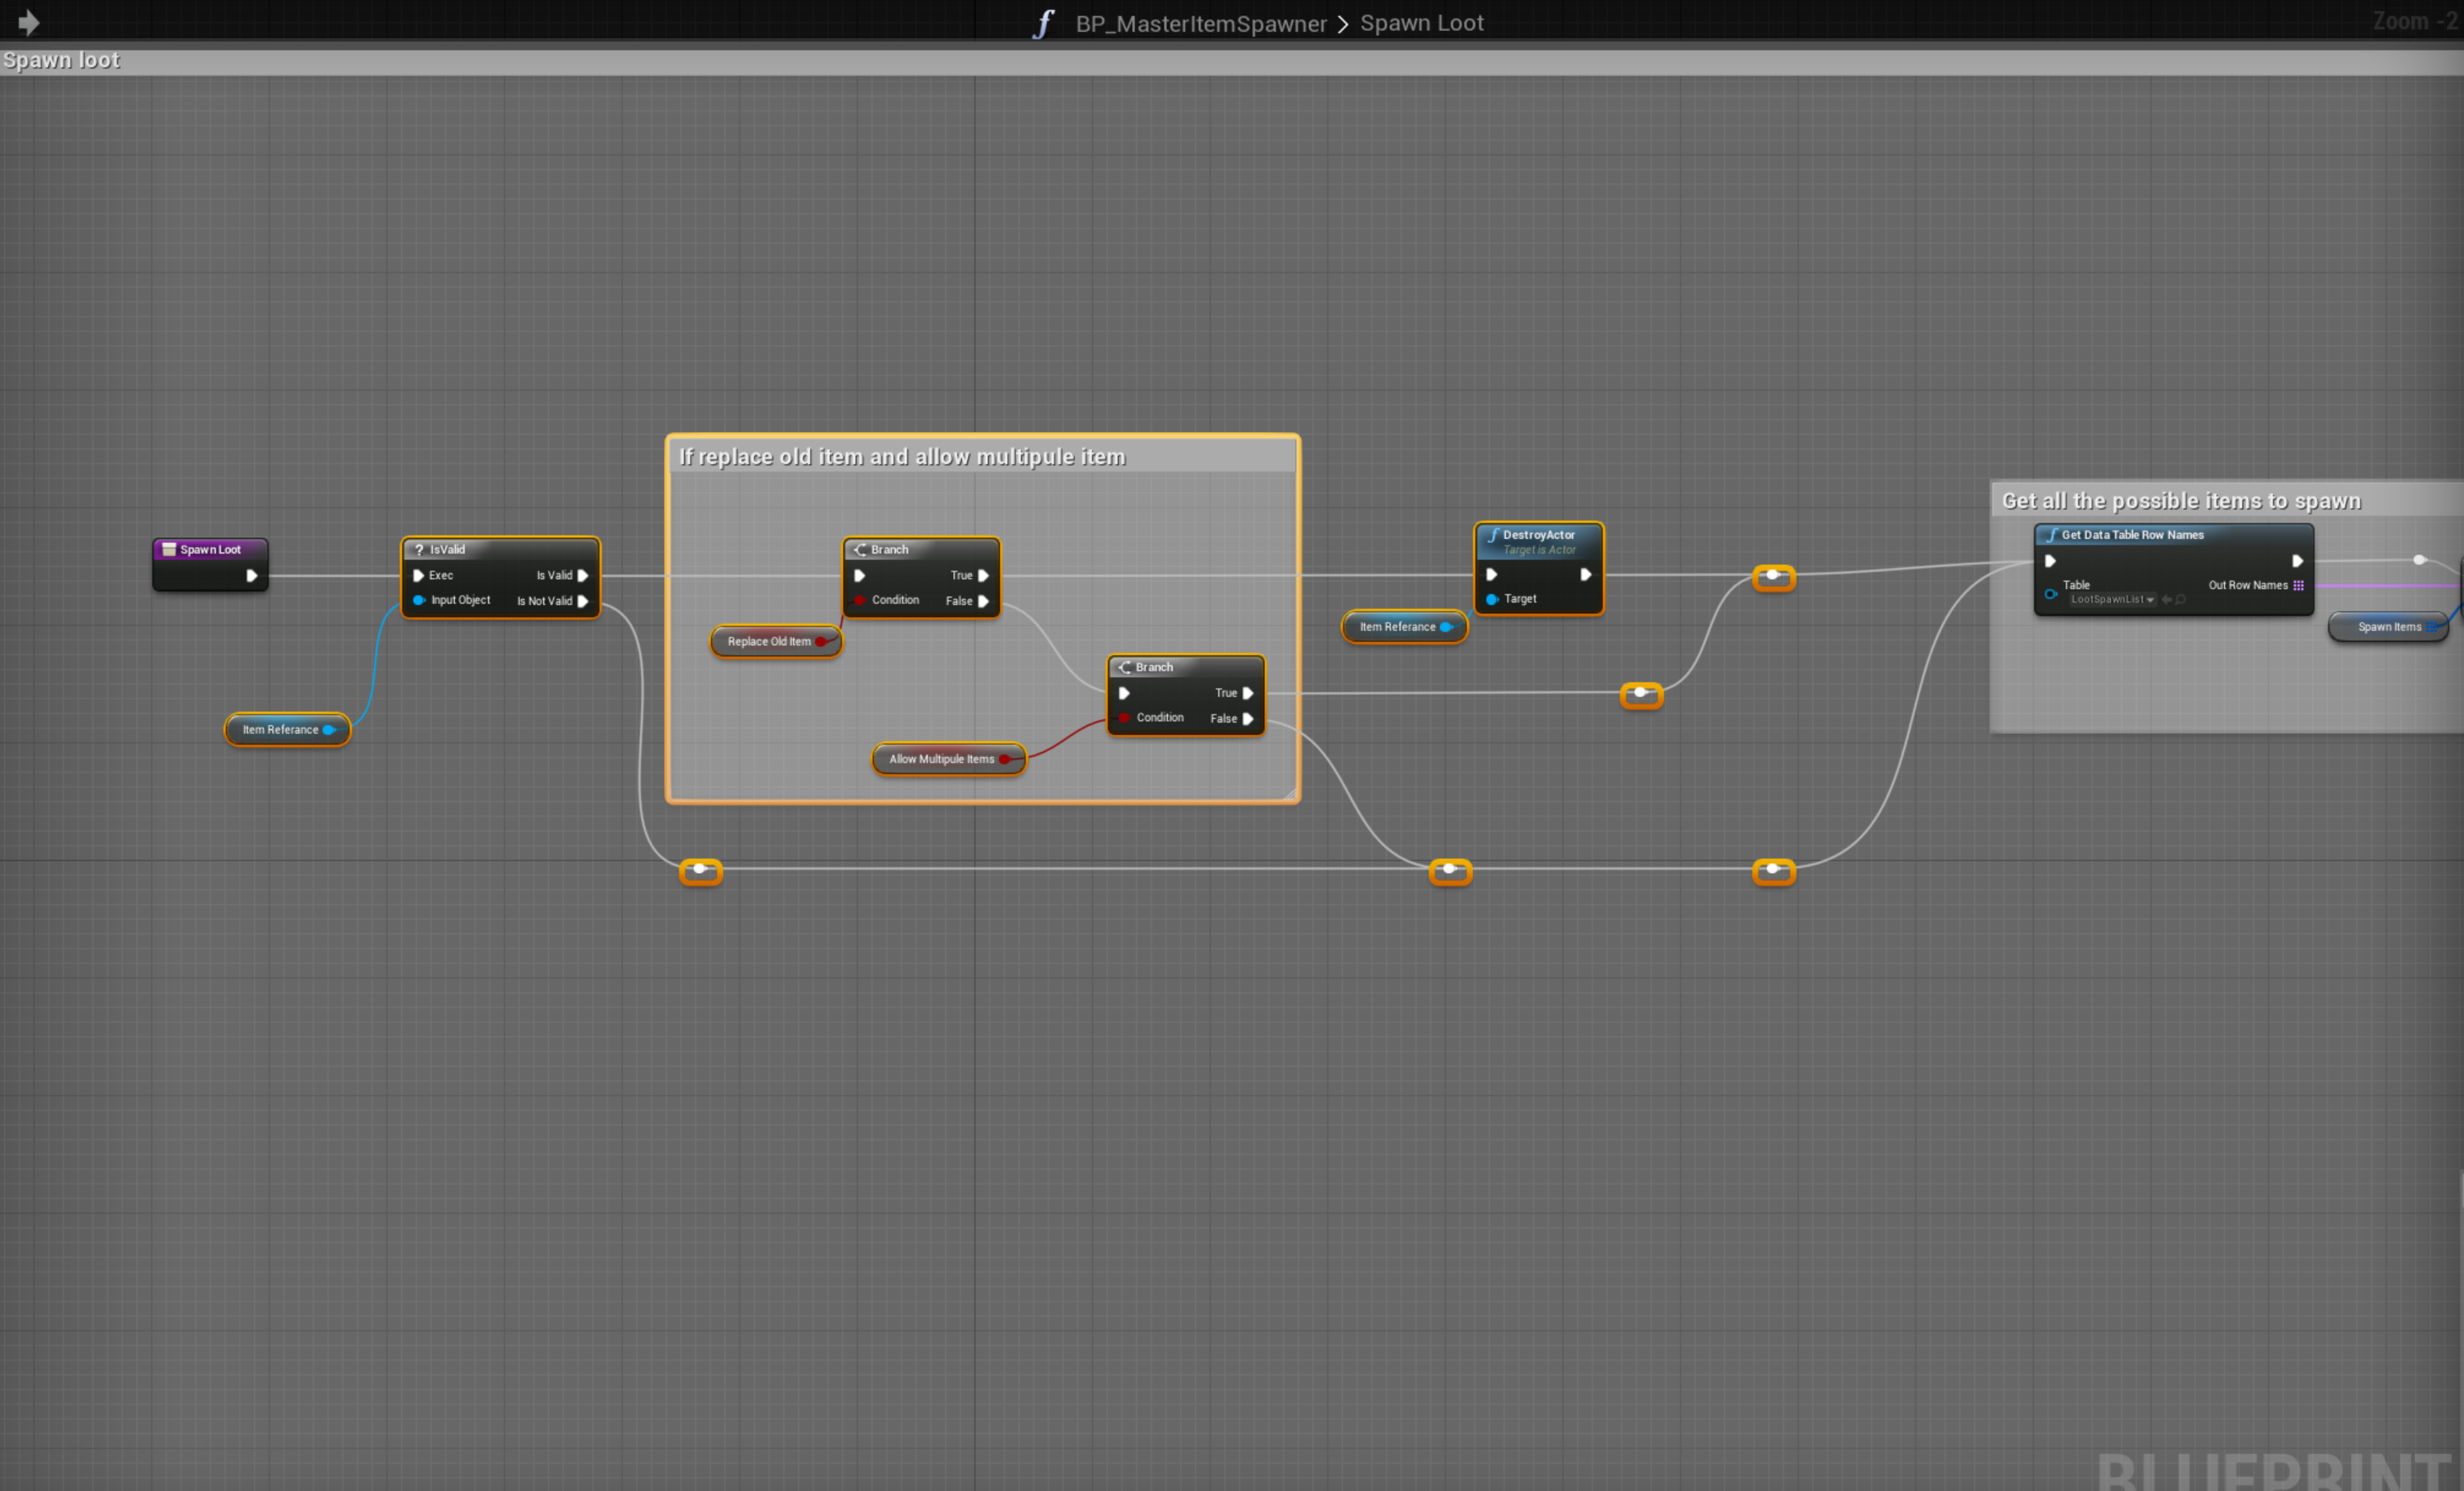Click the Spawn Items variable node

coord(2387,627)
